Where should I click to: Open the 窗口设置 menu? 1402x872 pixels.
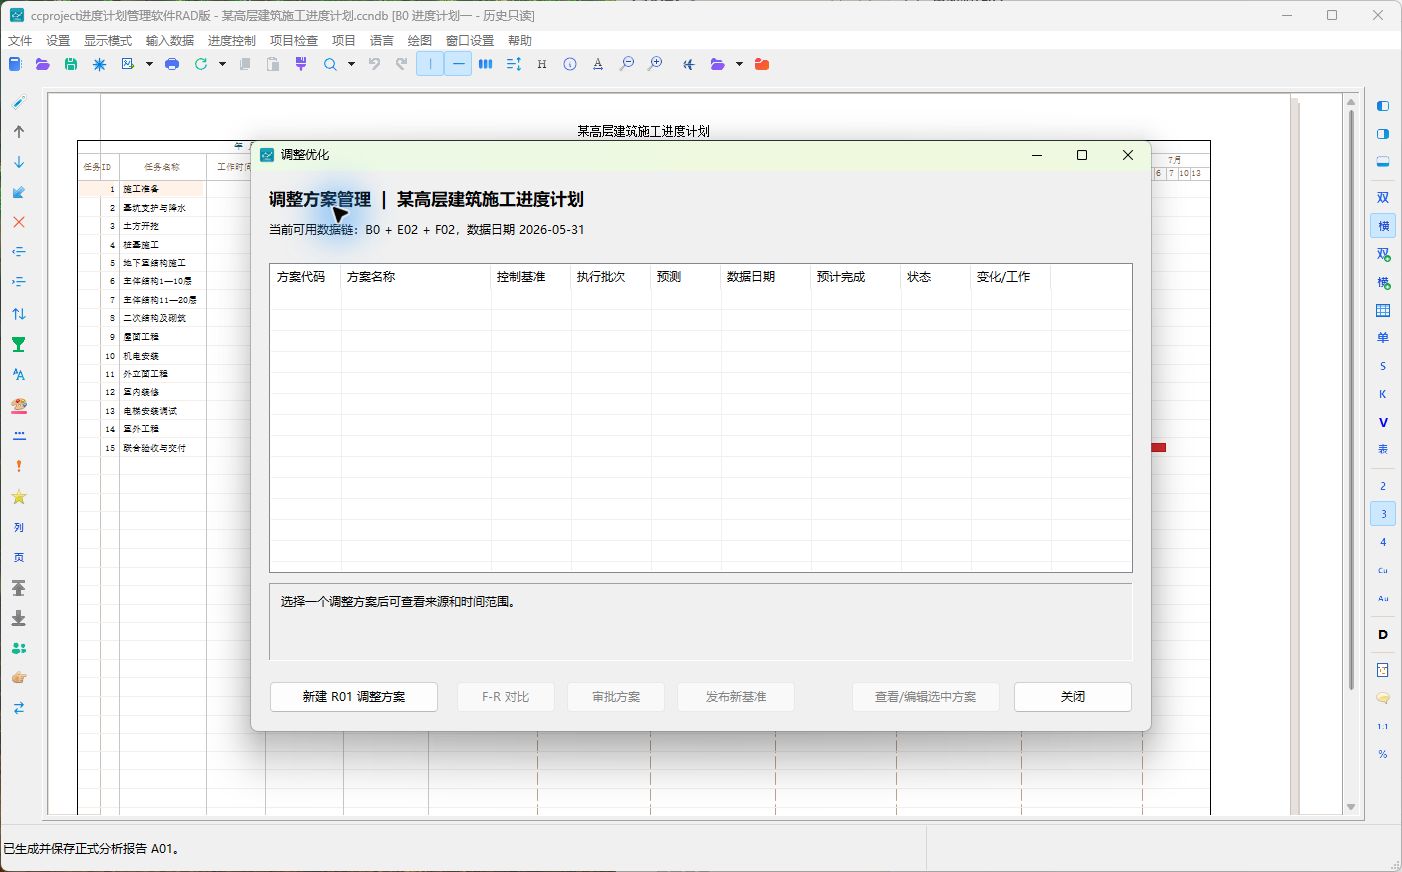(x=470, y=40)
